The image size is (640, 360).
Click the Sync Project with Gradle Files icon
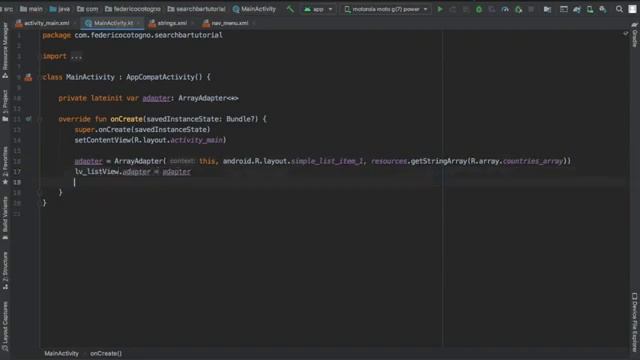577,9
